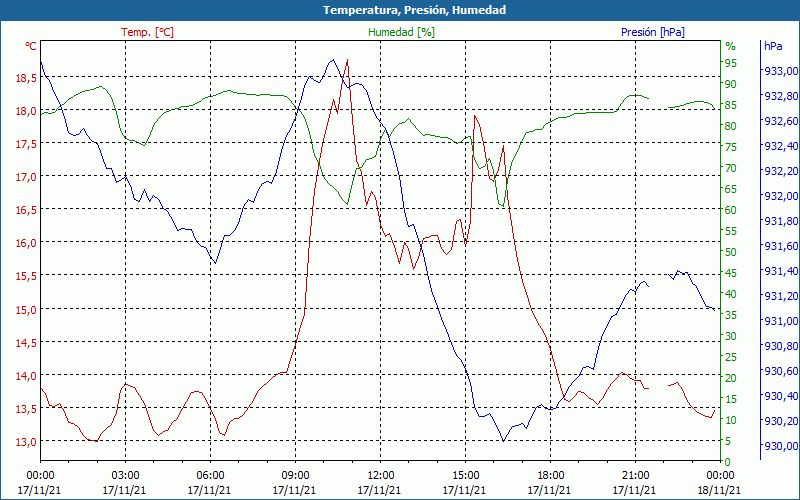Click the '932,40' pressure axis value
The height and width of the screenshot is (500, 800).
tap(781, 146)
